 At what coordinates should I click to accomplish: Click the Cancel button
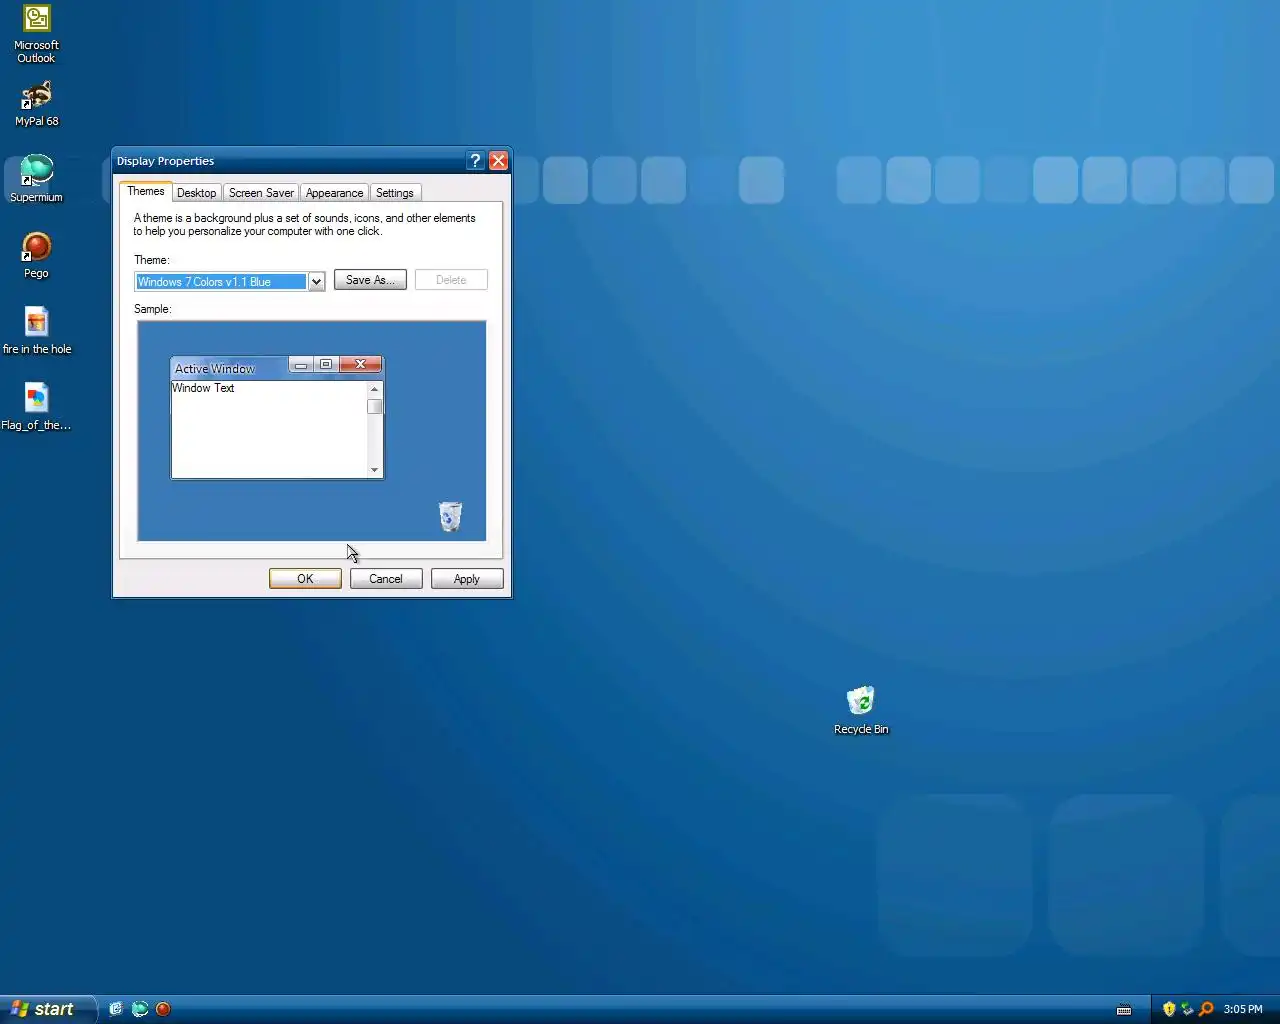coord(386,579)
